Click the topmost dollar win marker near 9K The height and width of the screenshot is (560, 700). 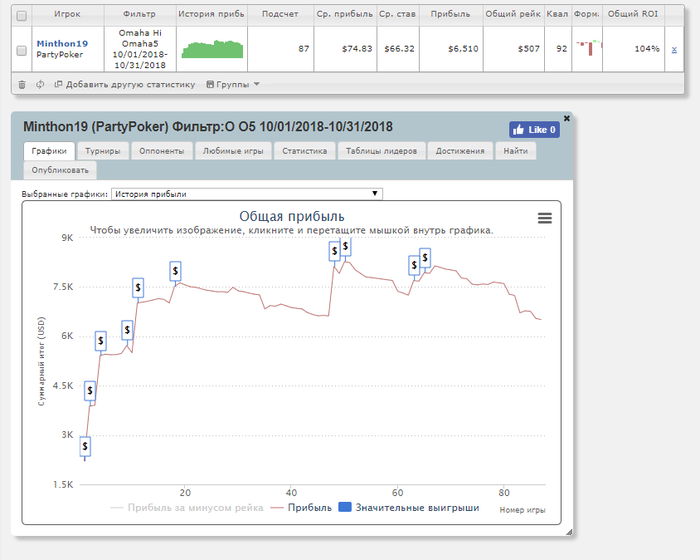coord(345,247)
